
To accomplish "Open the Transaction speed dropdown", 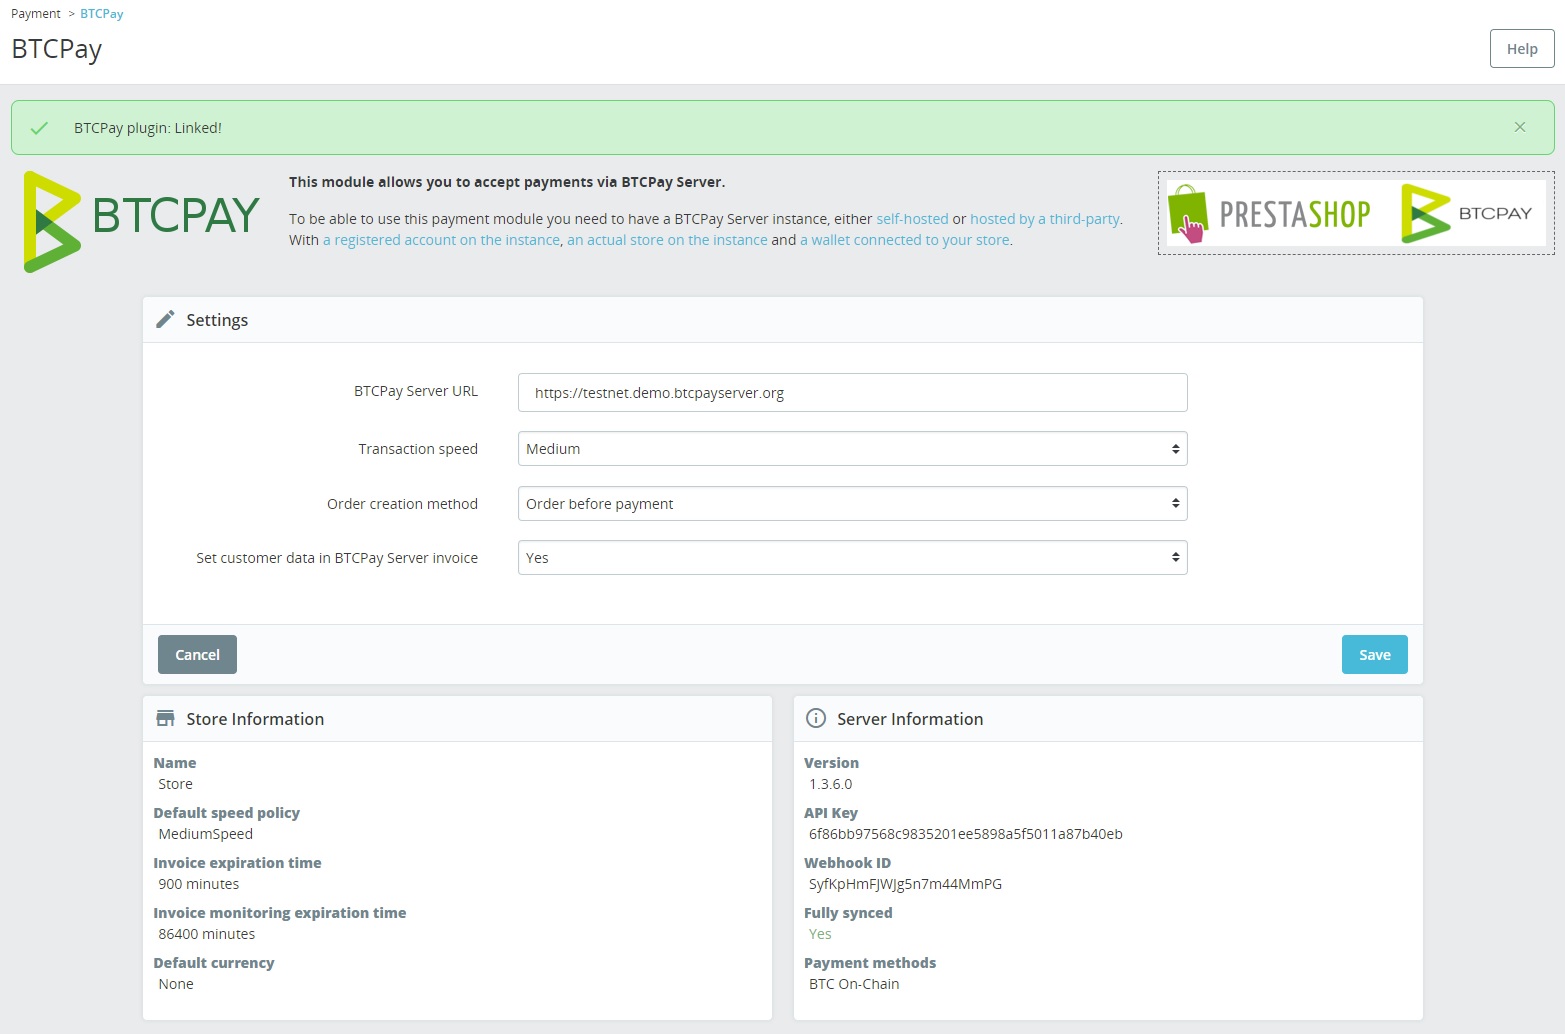I will point(852,448).
